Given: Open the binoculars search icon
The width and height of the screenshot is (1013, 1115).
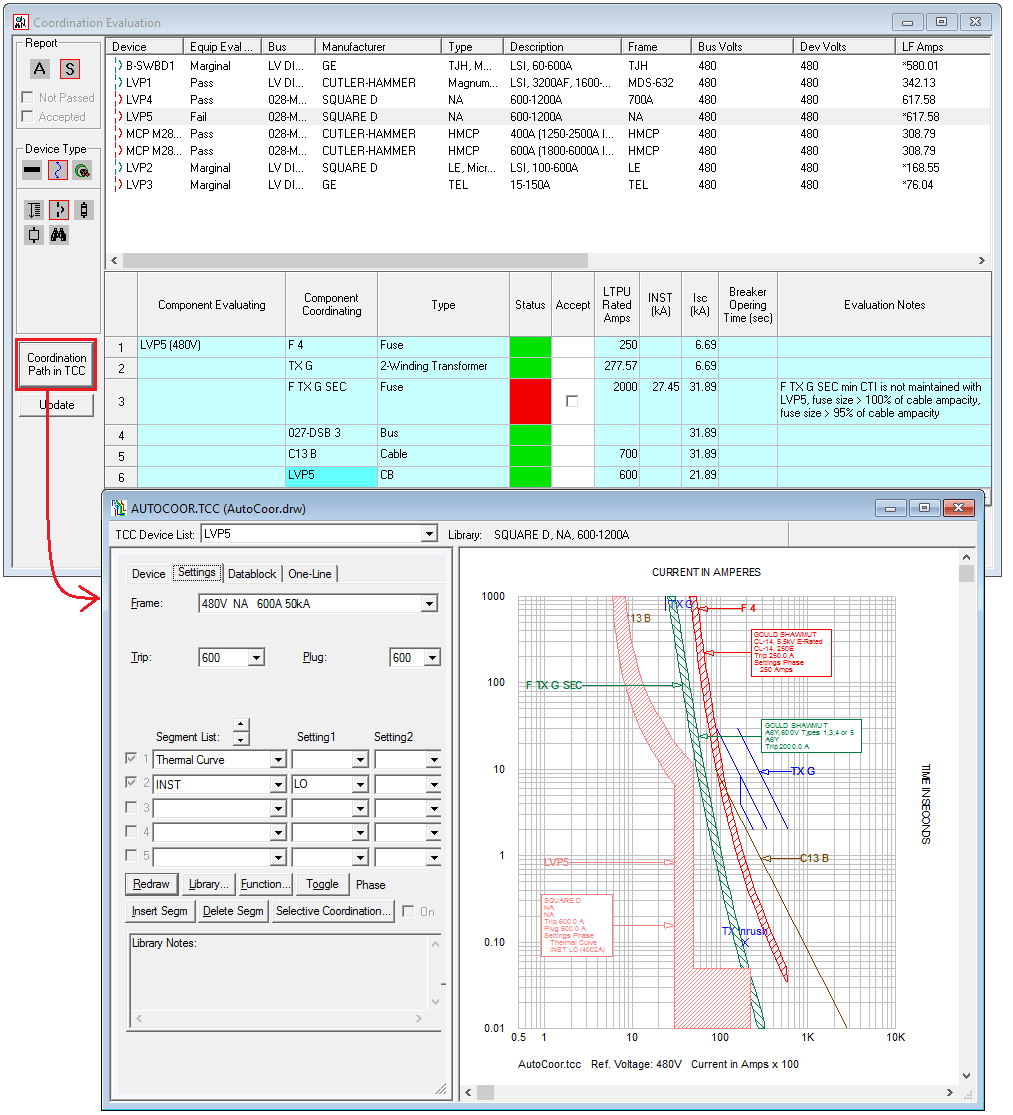Looking at the screenshot, I should pos(58,234).
